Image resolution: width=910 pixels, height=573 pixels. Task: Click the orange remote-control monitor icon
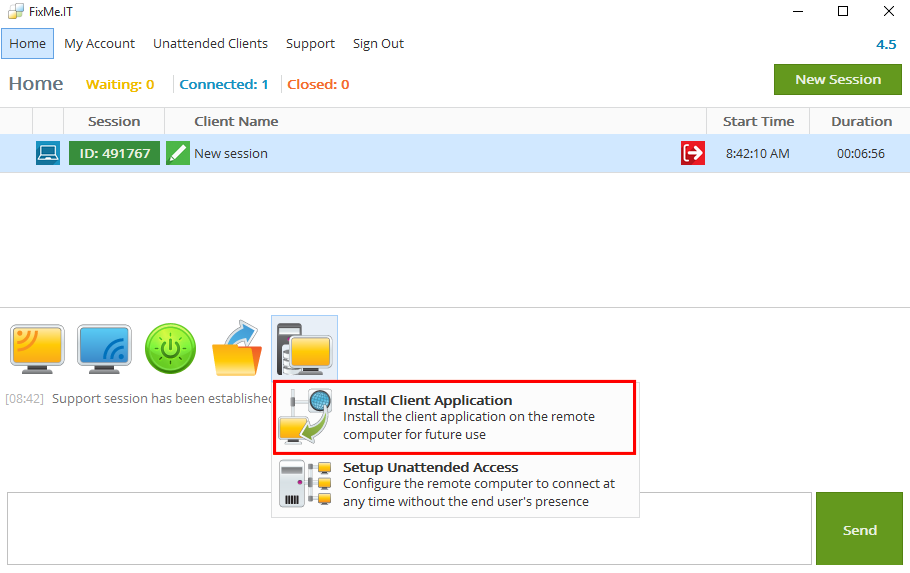pyautogui.click(x=37, y=349)
